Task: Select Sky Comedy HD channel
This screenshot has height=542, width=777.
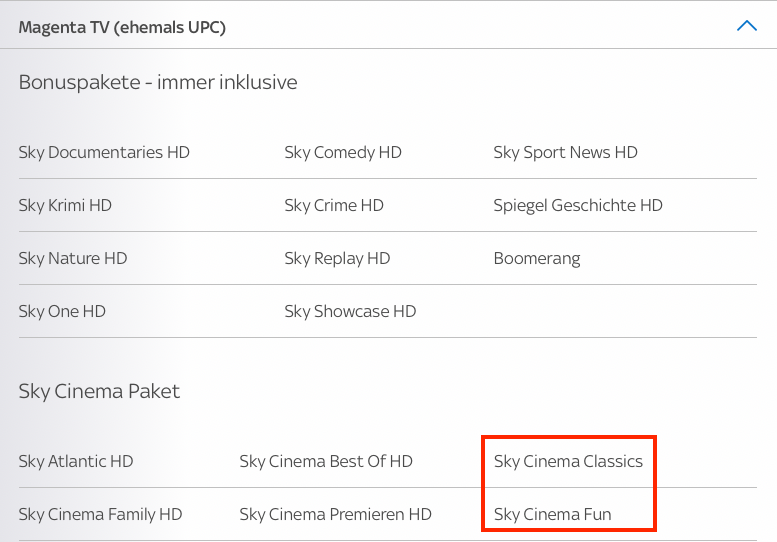Action: coord(343,152)
